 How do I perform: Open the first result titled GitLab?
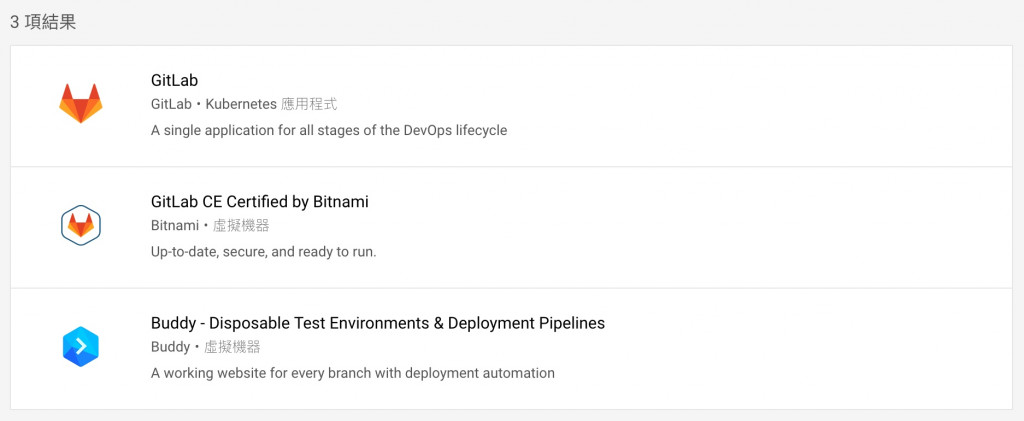coord(176,80)
